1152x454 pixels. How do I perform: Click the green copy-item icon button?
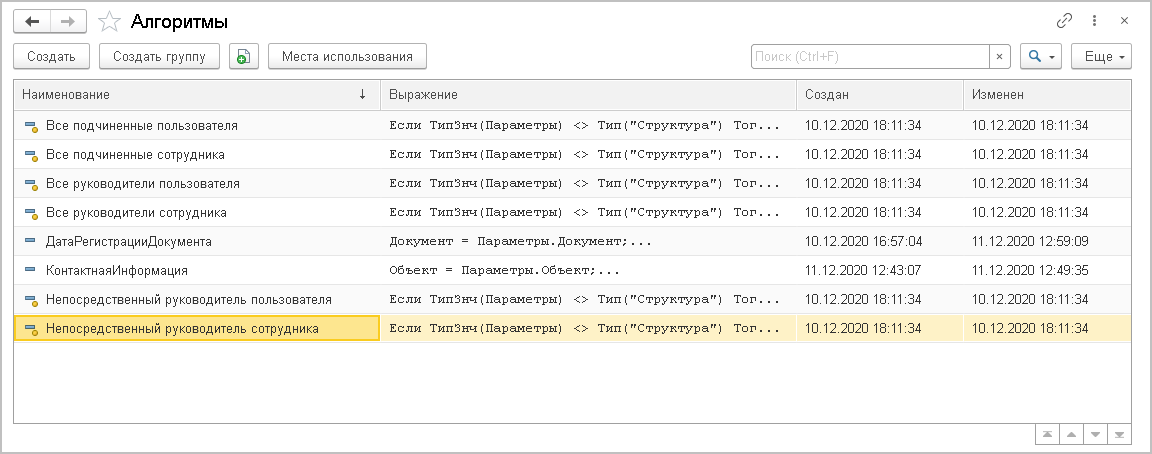244,56
